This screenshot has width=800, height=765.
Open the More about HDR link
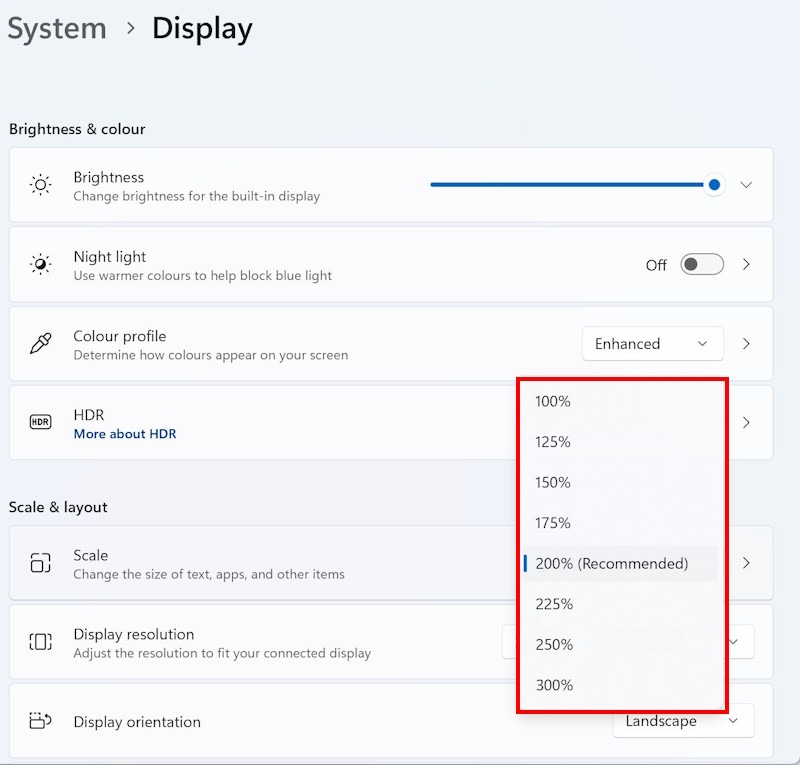pos(125,434)
